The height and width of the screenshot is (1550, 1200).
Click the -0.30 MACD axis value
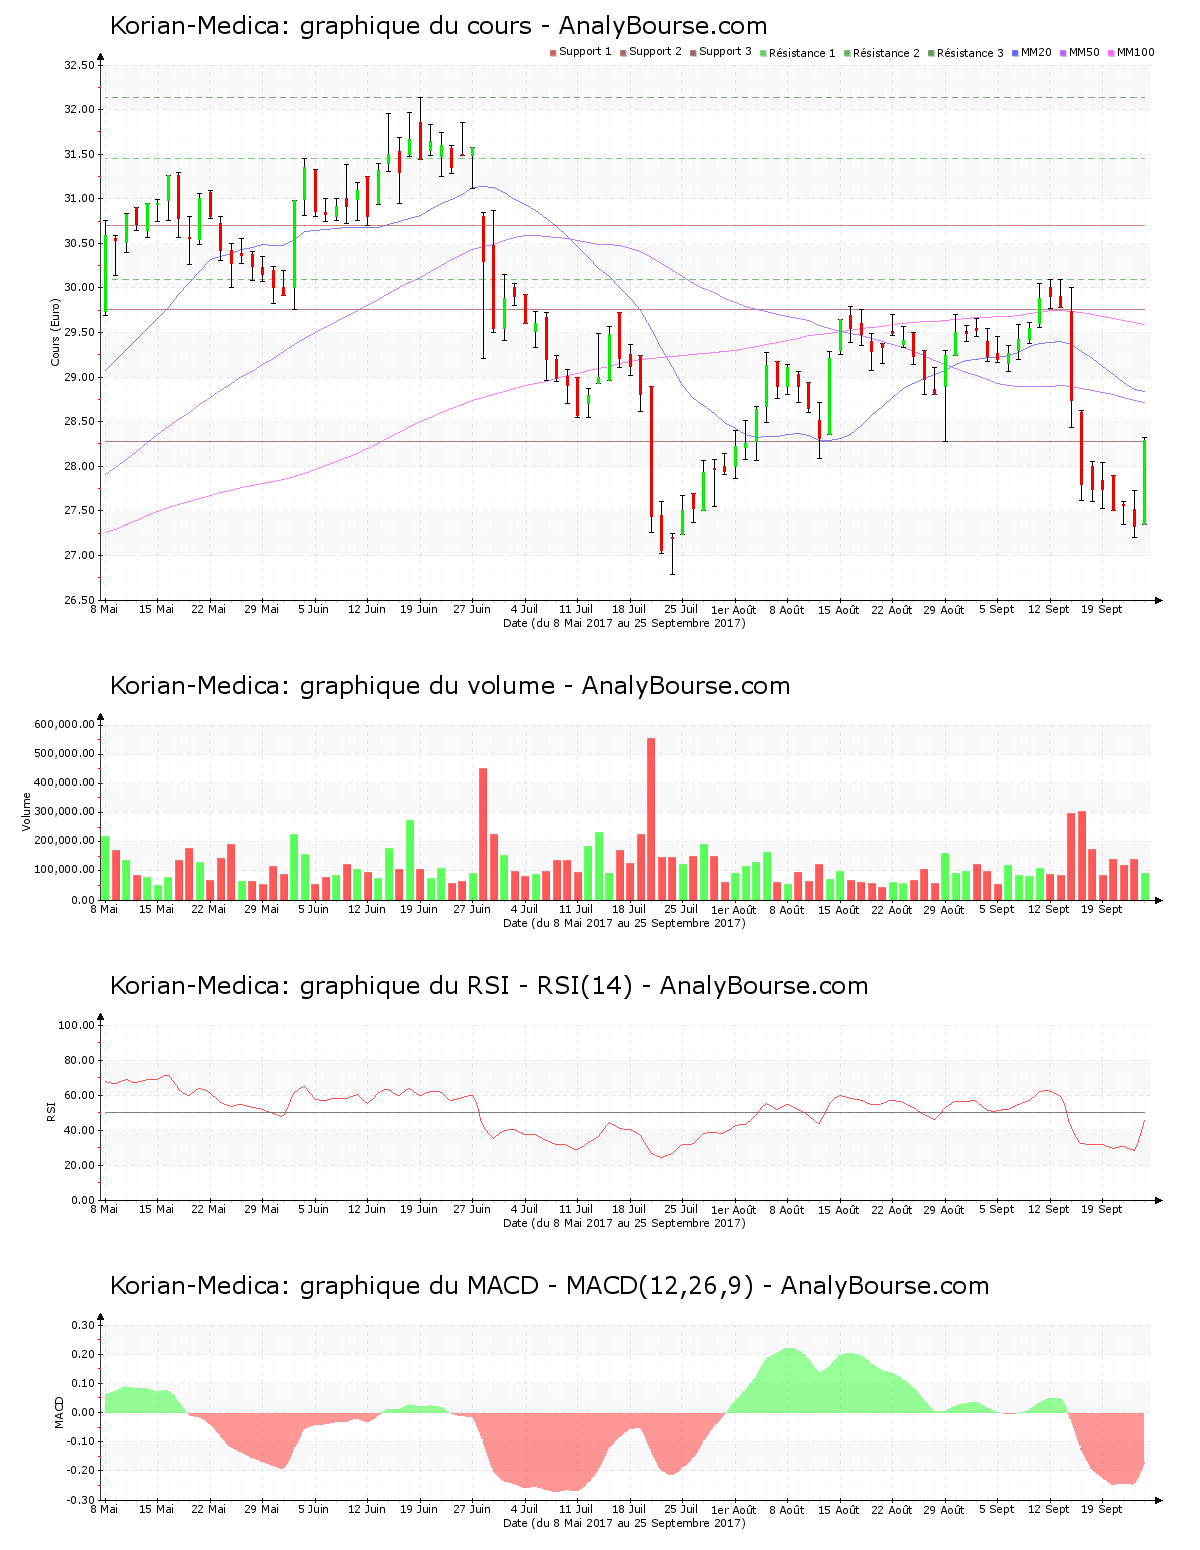tap(81, 1500)
